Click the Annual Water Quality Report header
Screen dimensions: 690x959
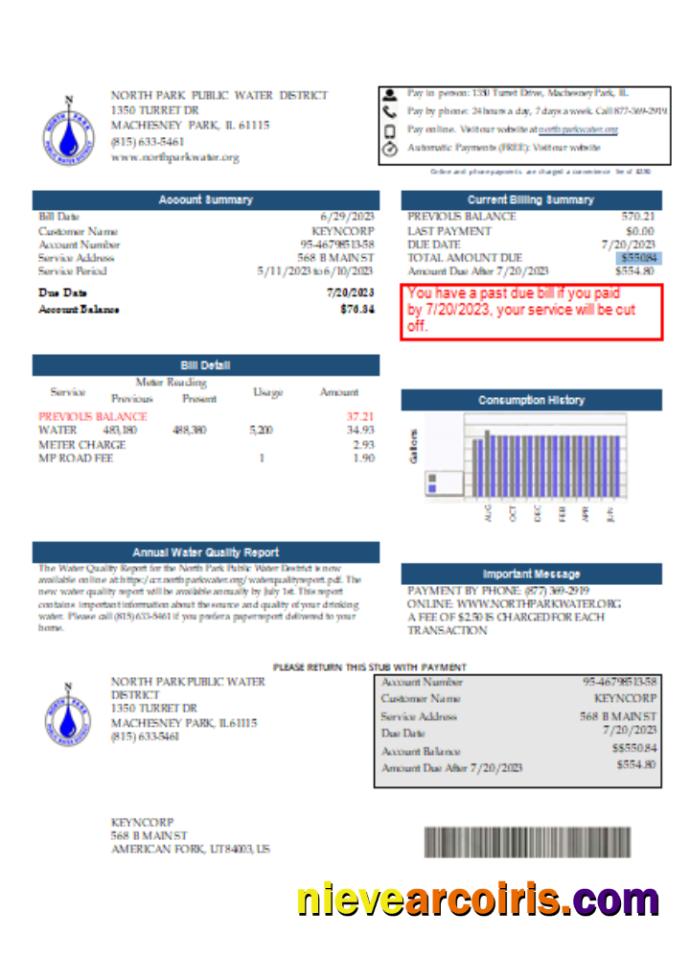coord(205,552)
